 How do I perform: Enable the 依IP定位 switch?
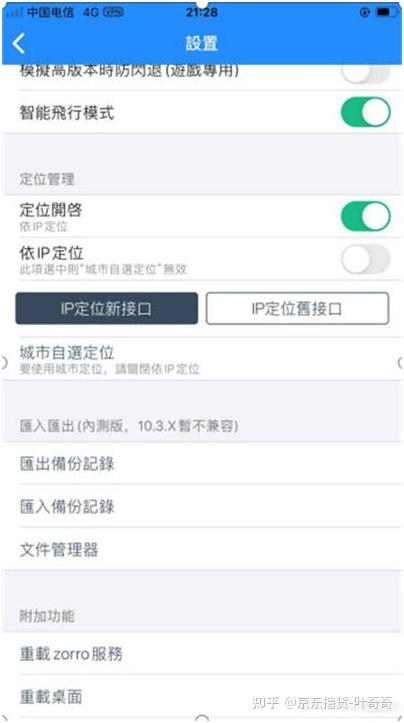pyautogui.click(x=366, y=259)
